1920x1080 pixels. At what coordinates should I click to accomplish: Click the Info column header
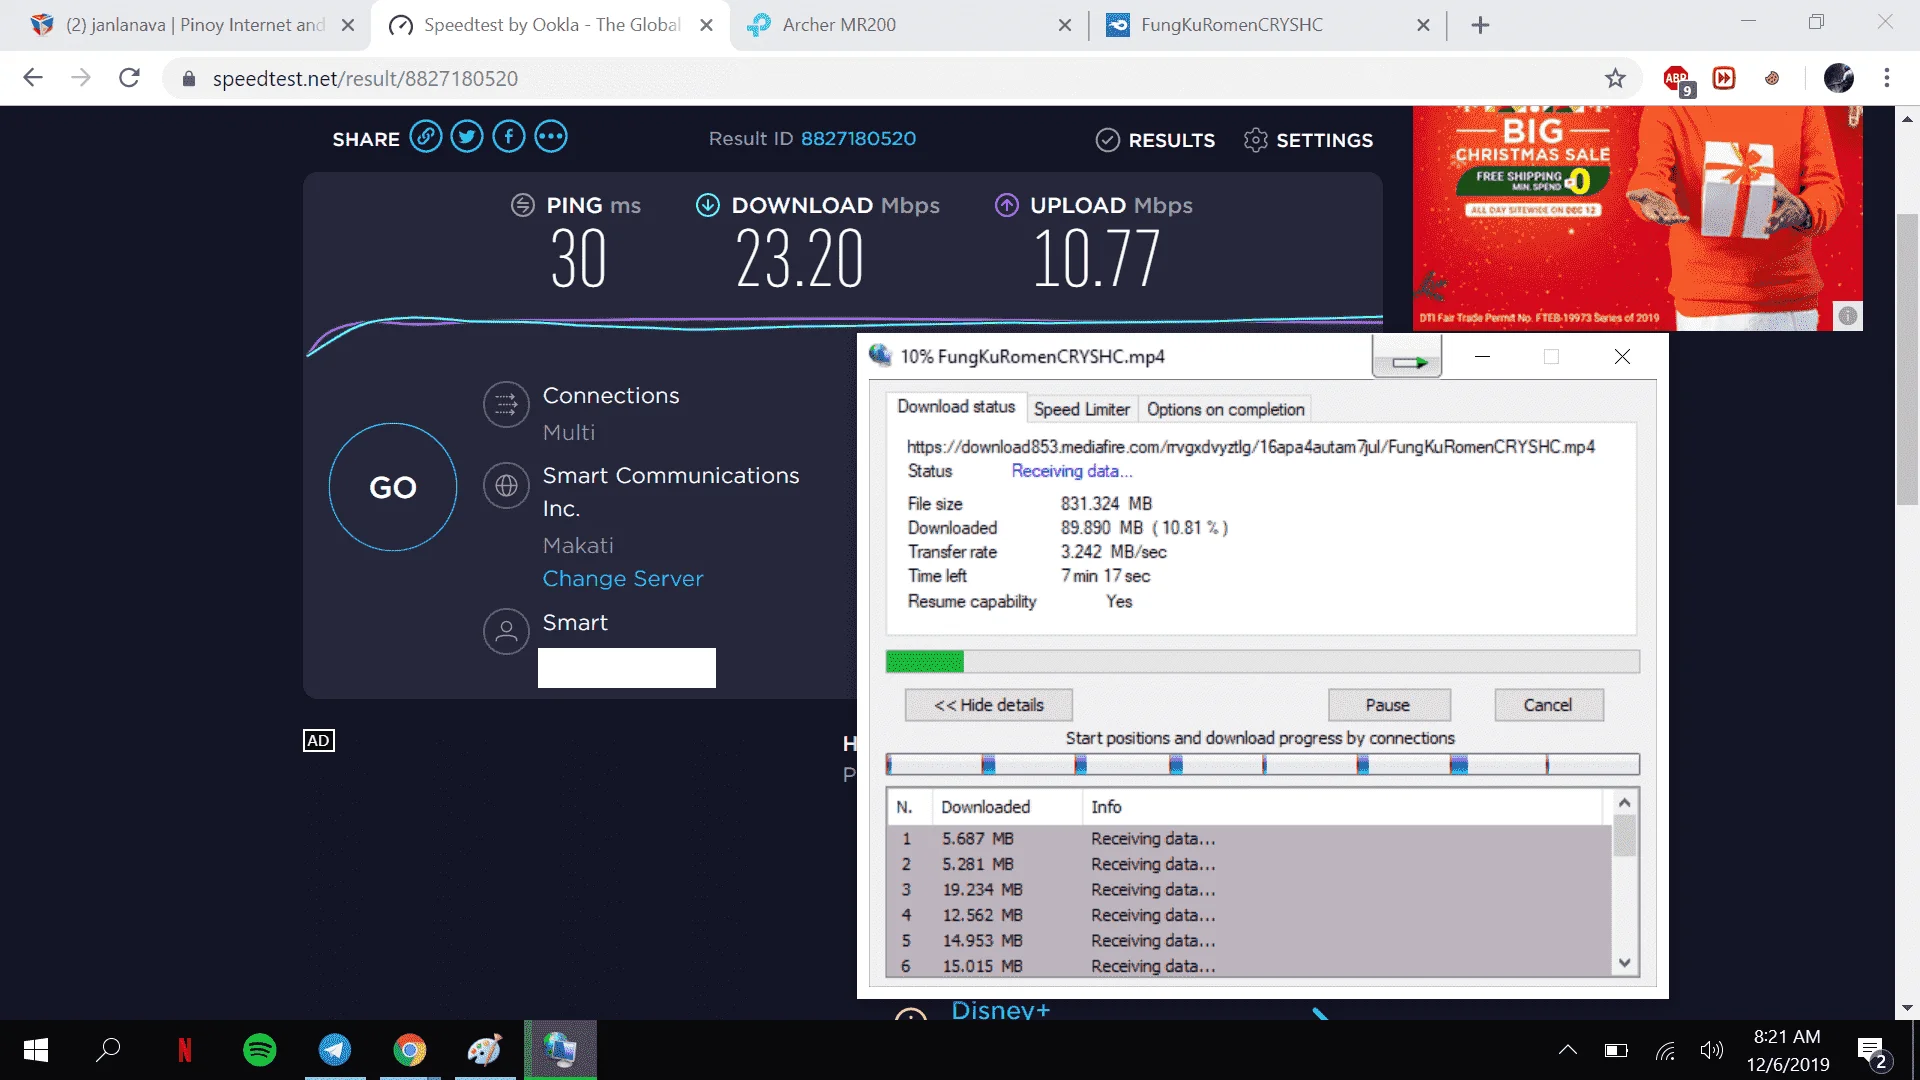1343,807
